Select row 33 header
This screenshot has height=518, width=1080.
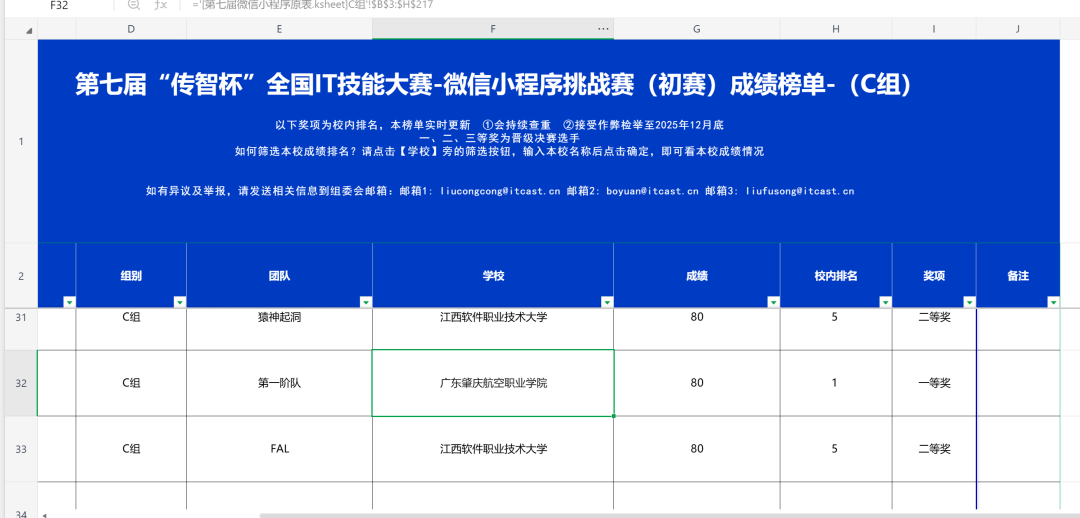tap(20, 449)
